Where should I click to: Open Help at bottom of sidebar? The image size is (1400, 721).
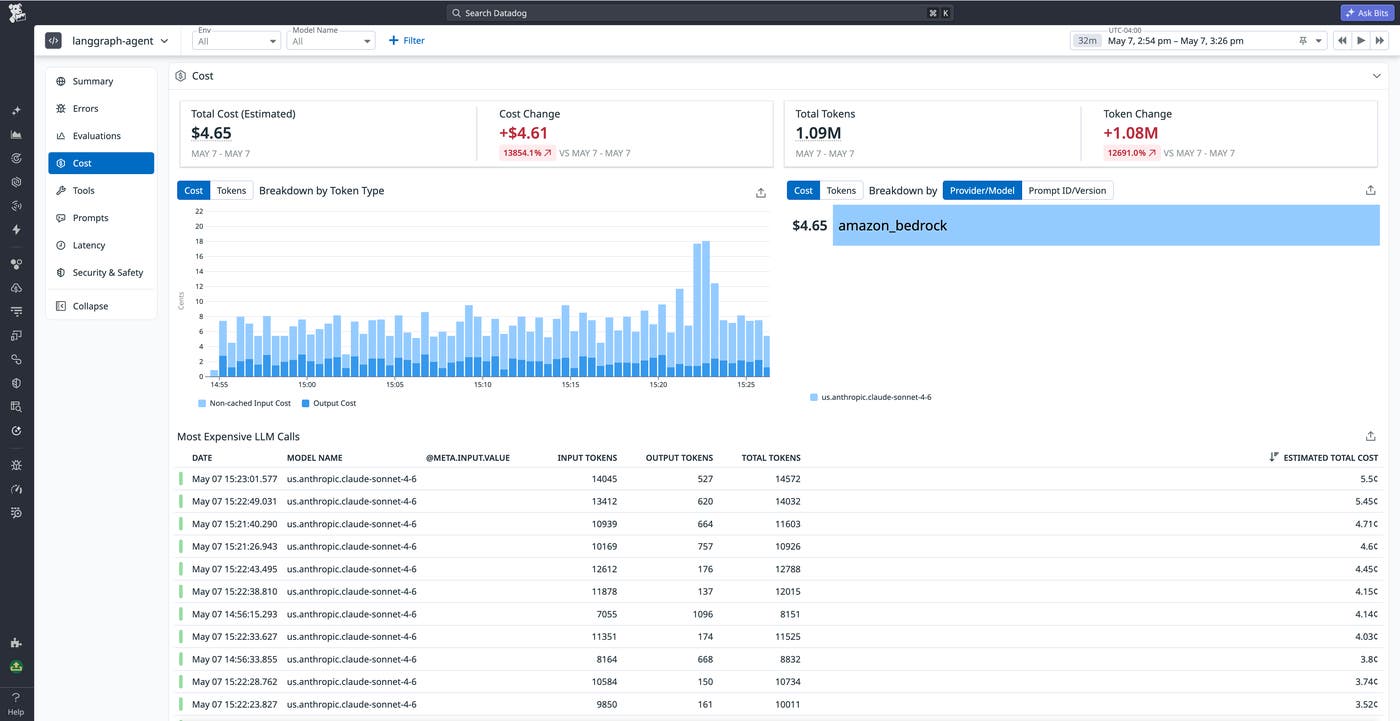click(x=16, y=704)
